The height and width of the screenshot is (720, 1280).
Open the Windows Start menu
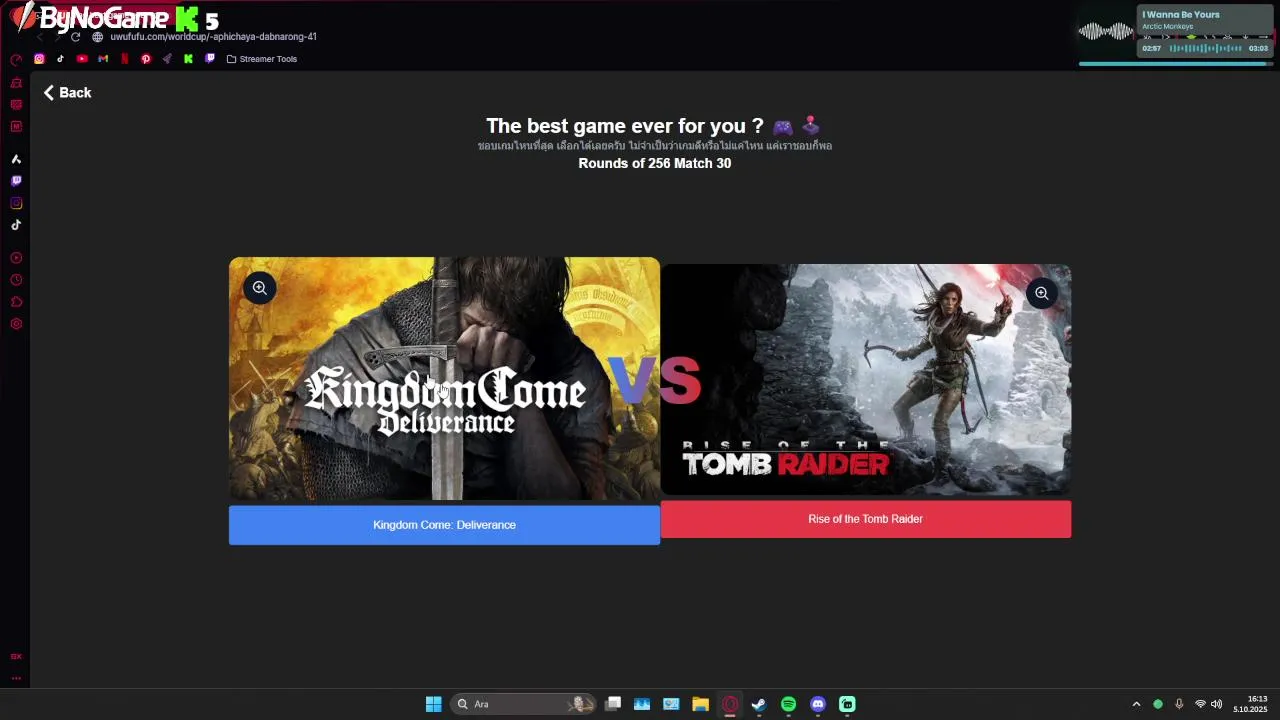click(x=433, y=704)
